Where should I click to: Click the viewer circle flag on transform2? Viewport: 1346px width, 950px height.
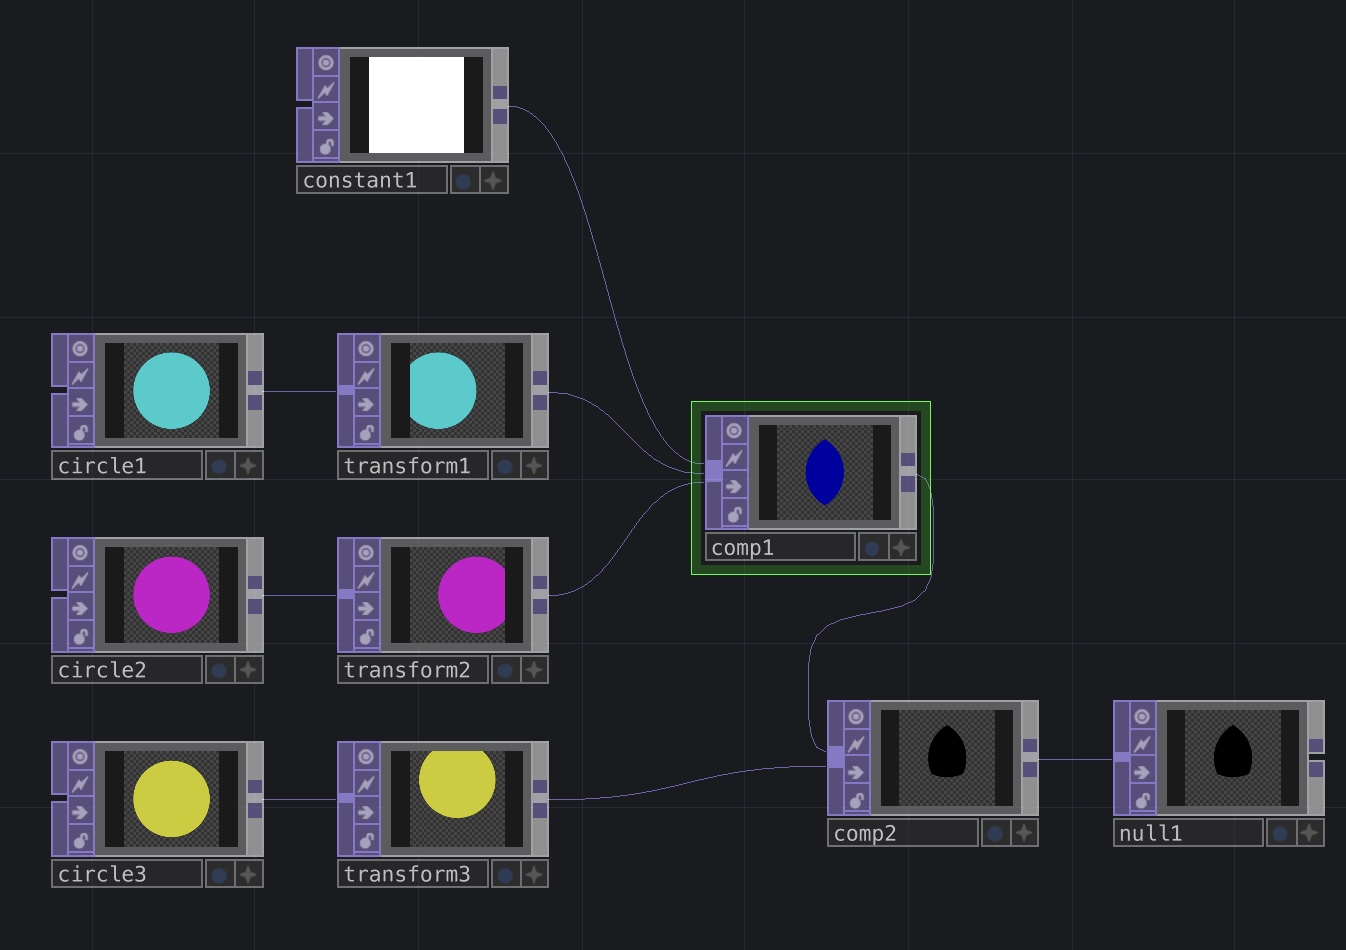click(x=366, y=552)
